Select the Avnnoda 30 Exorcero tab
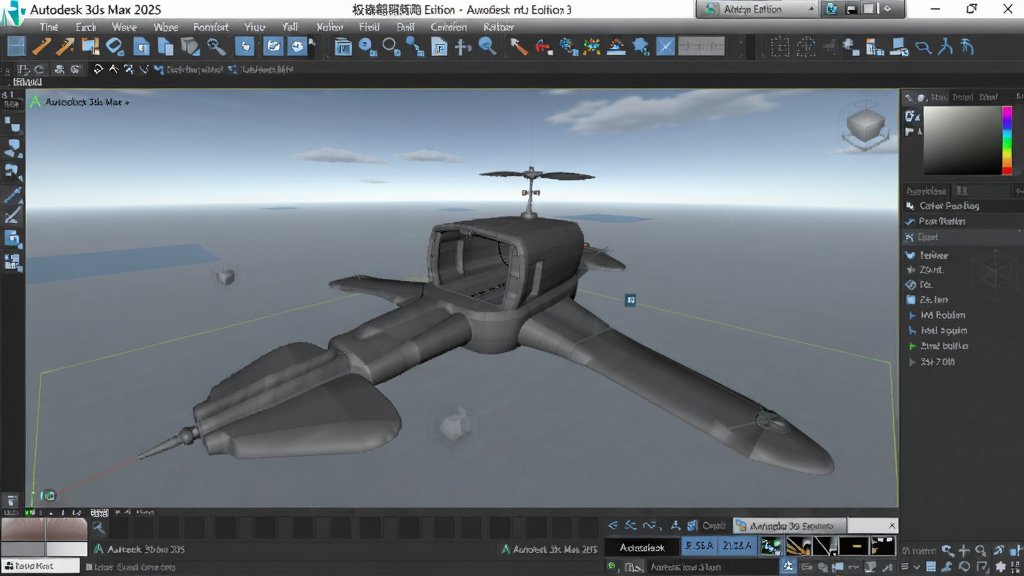Screen dimensions: 1024x576 790,526
